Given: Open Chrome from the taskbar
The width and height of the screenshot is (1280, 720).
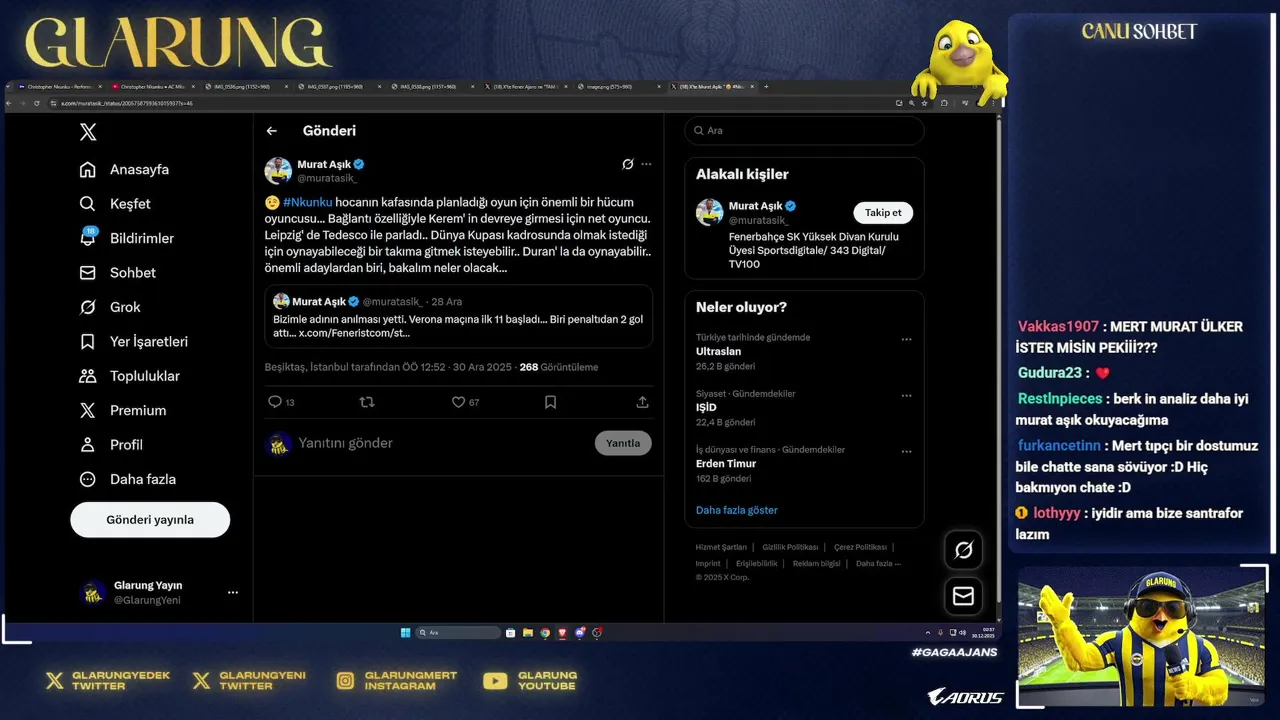Looking at the screenshot, I should click(545, 632).
